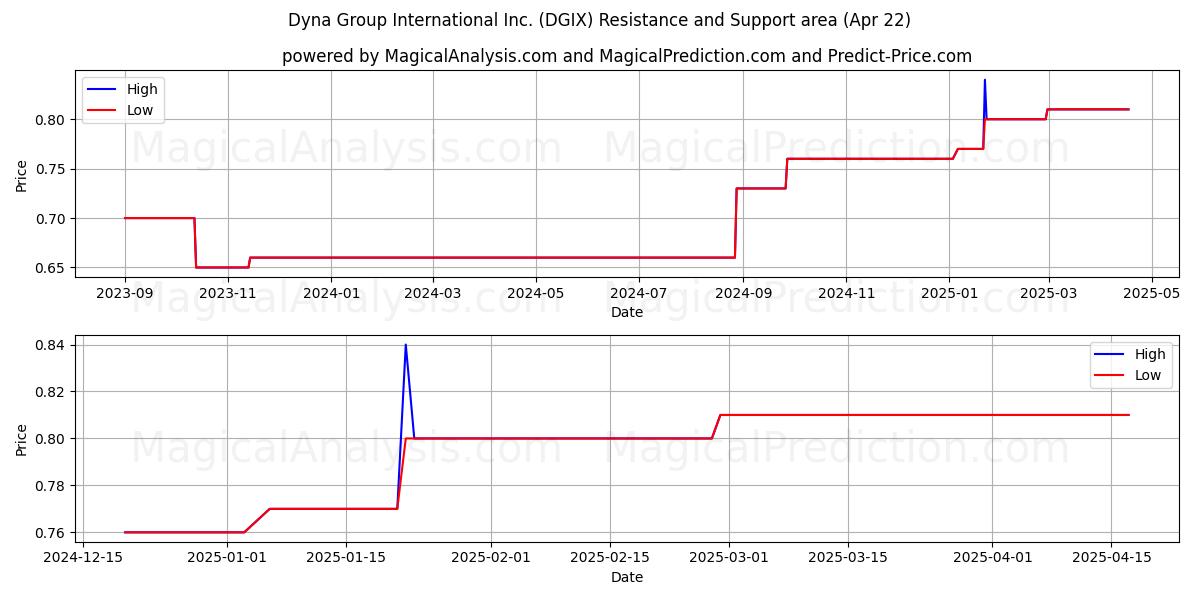The width and height of the screenshot is (1200, 600).
Task: Click the 2025-04-01 date tick label
Action: 992,558
